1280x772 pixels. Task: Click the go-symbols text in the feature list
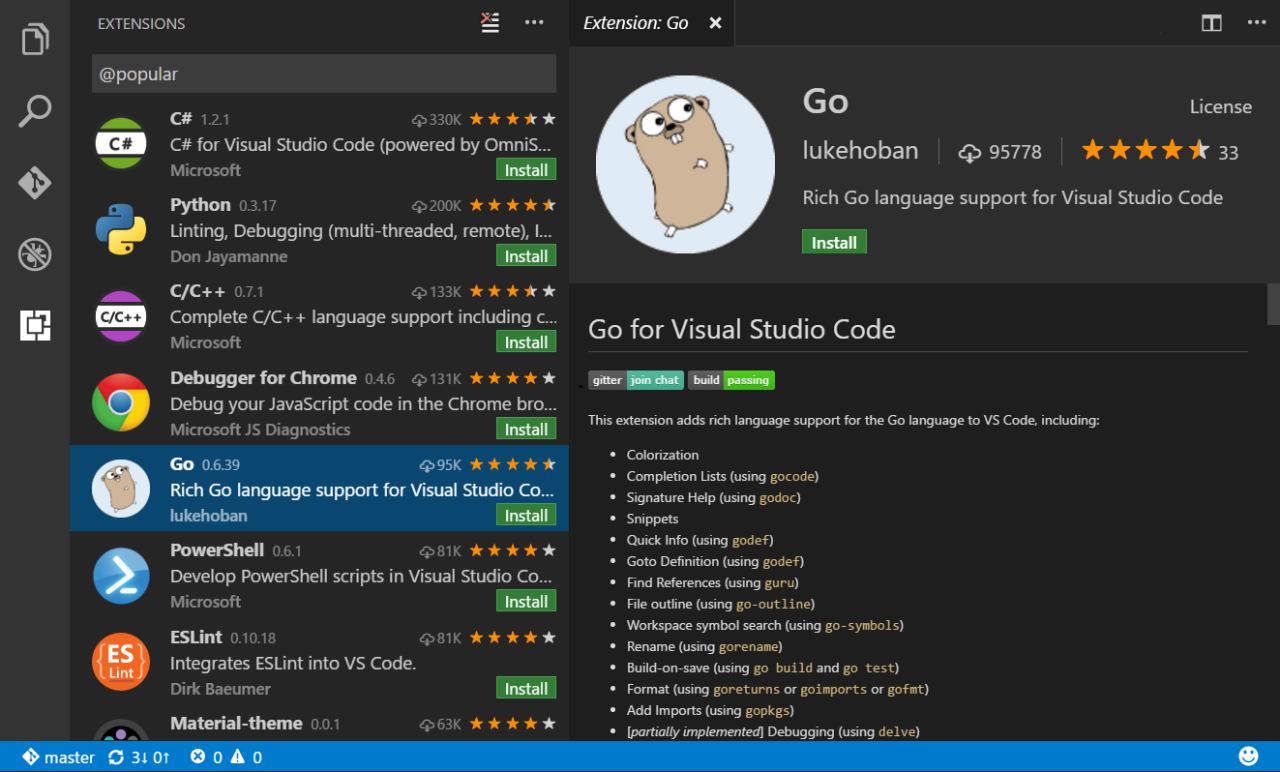point(862,626)
